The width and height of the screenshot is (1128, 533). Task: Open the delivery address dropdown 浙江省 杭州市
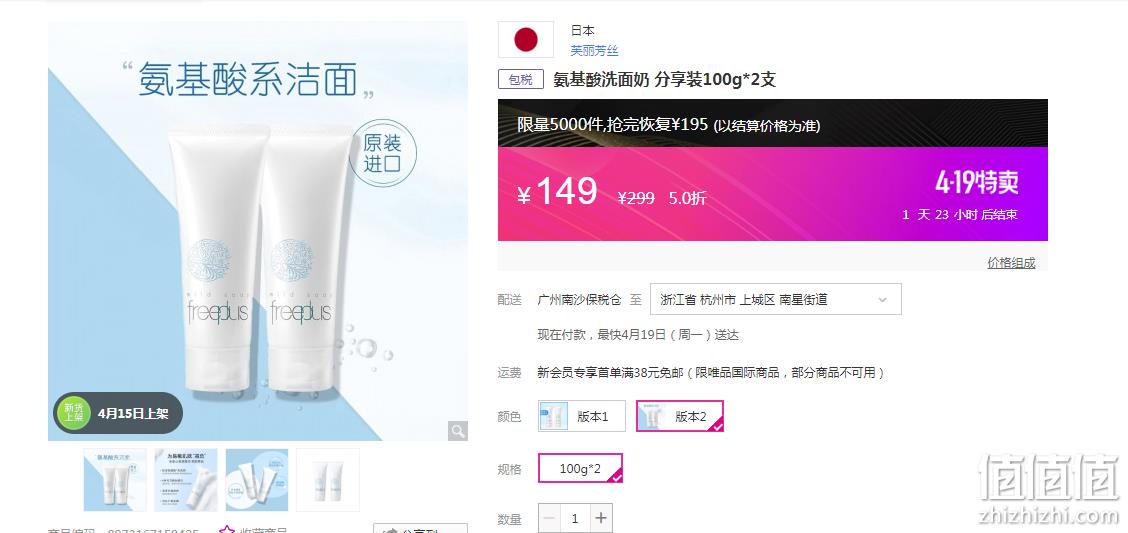(776, 299)
